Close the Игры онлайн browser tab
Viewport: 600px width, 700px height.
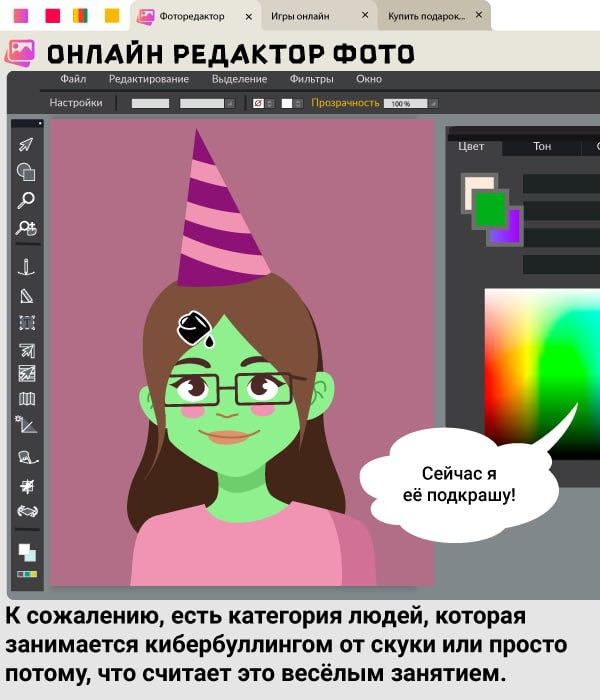point(365,15)
